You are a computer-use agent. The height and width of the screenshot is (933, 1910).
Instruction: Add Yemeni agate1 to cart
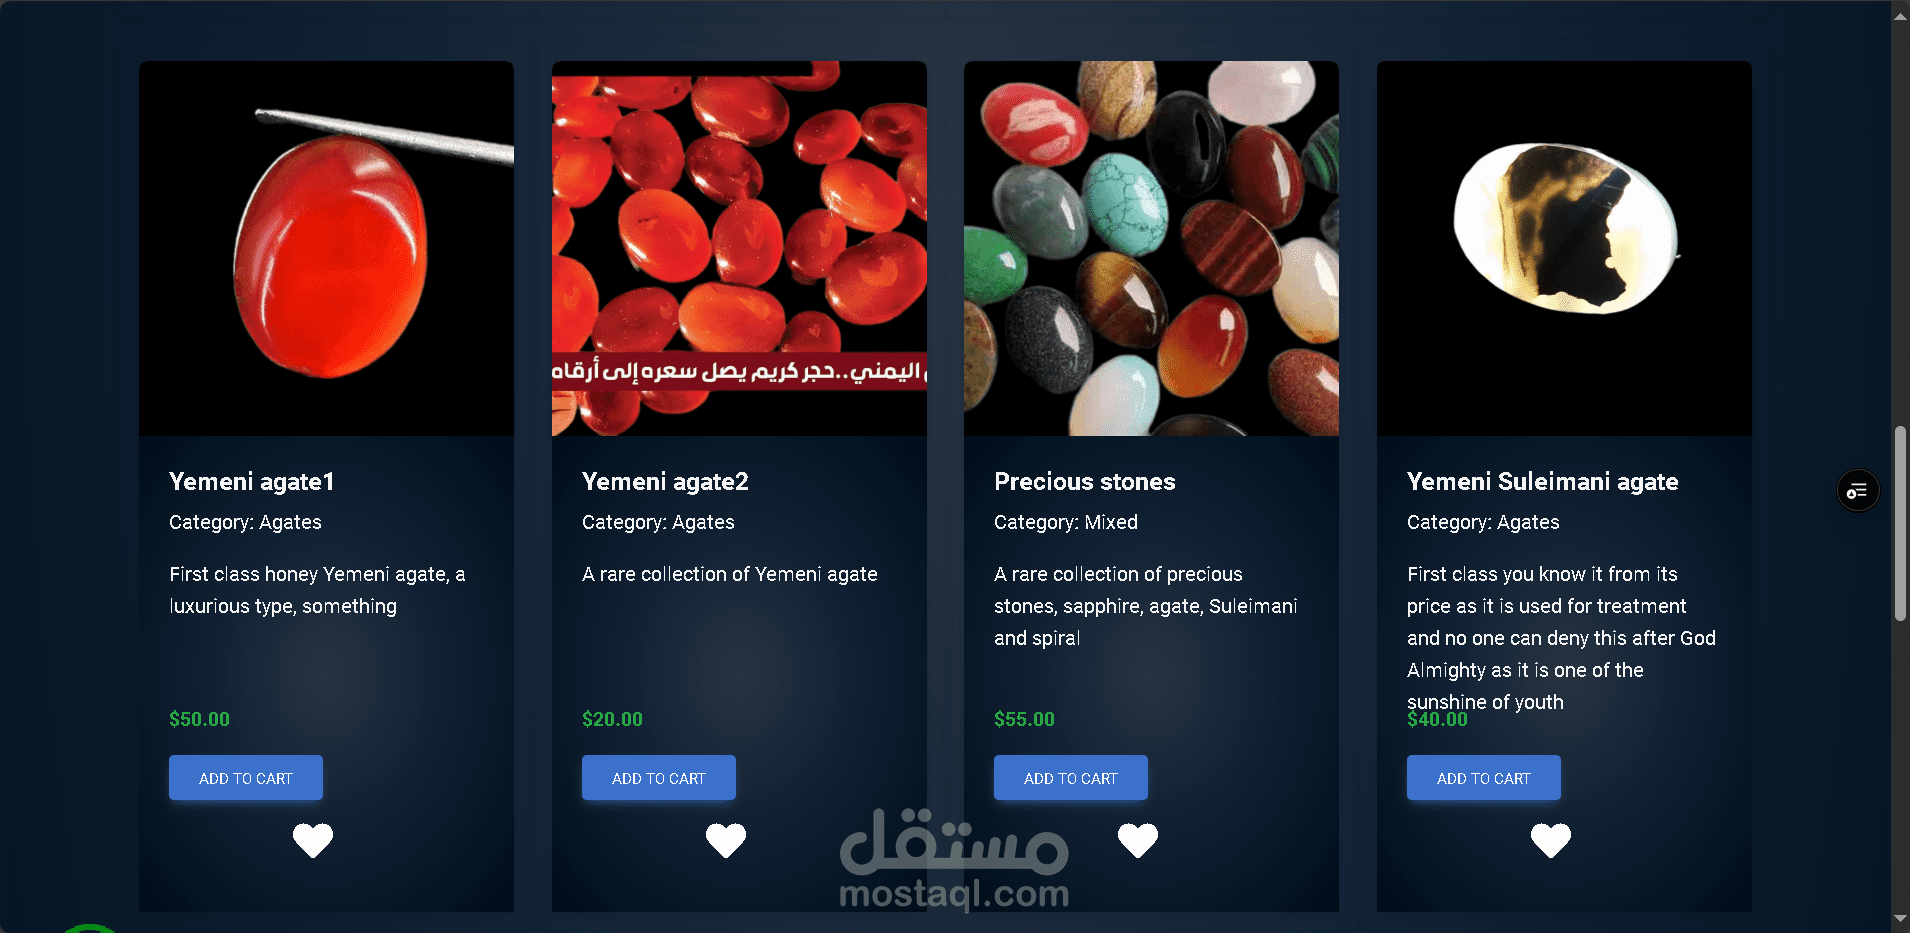point(246,778)
